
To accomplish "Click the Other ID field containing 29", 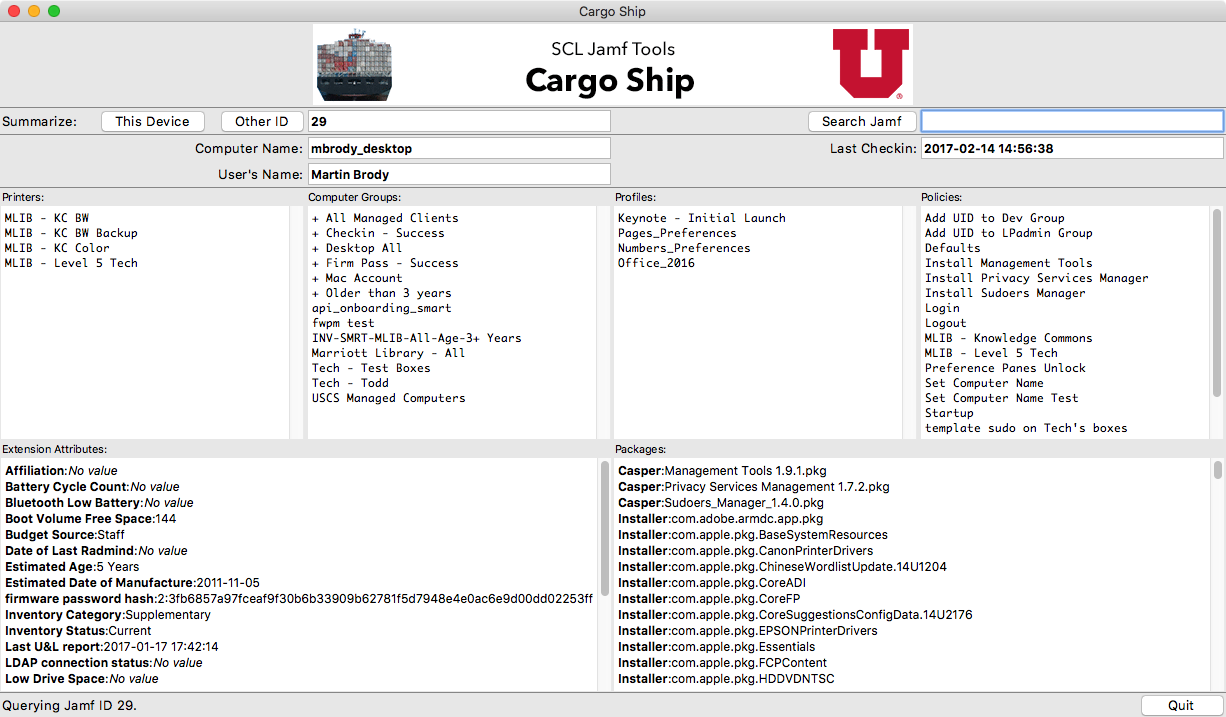I will coord(458,121).
